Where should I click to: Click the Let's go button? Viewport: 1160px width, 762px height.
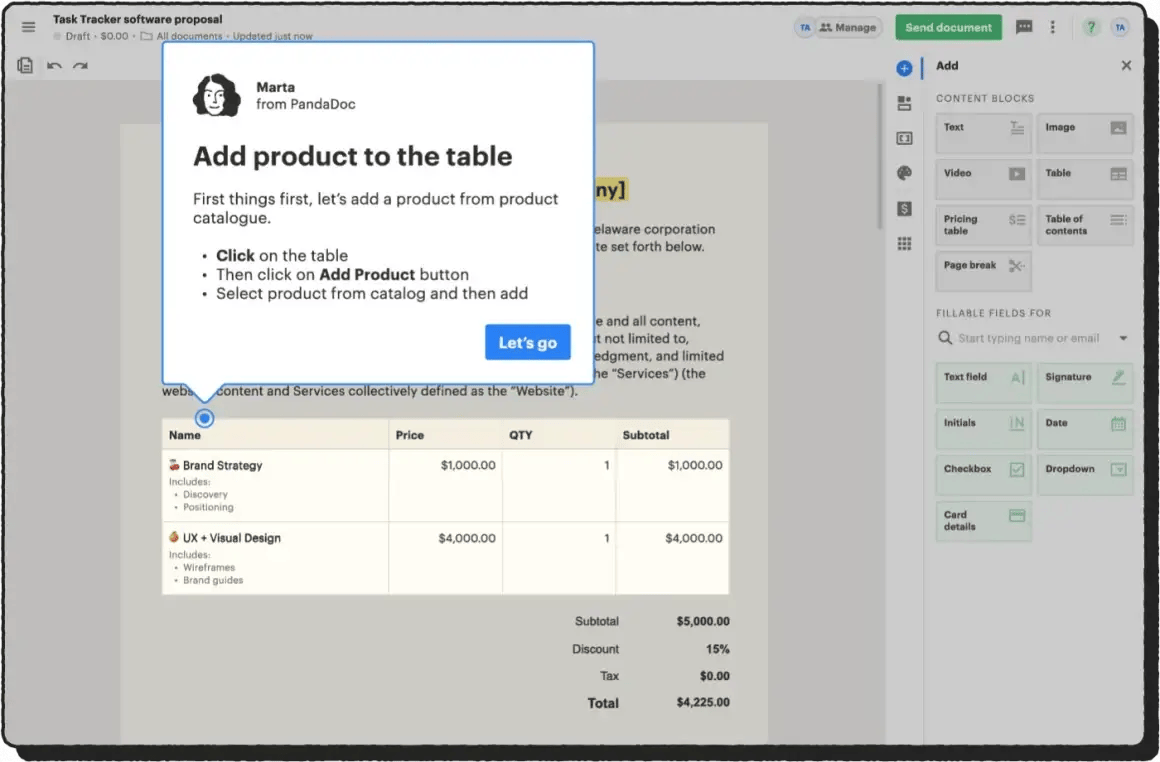(527, 343)
